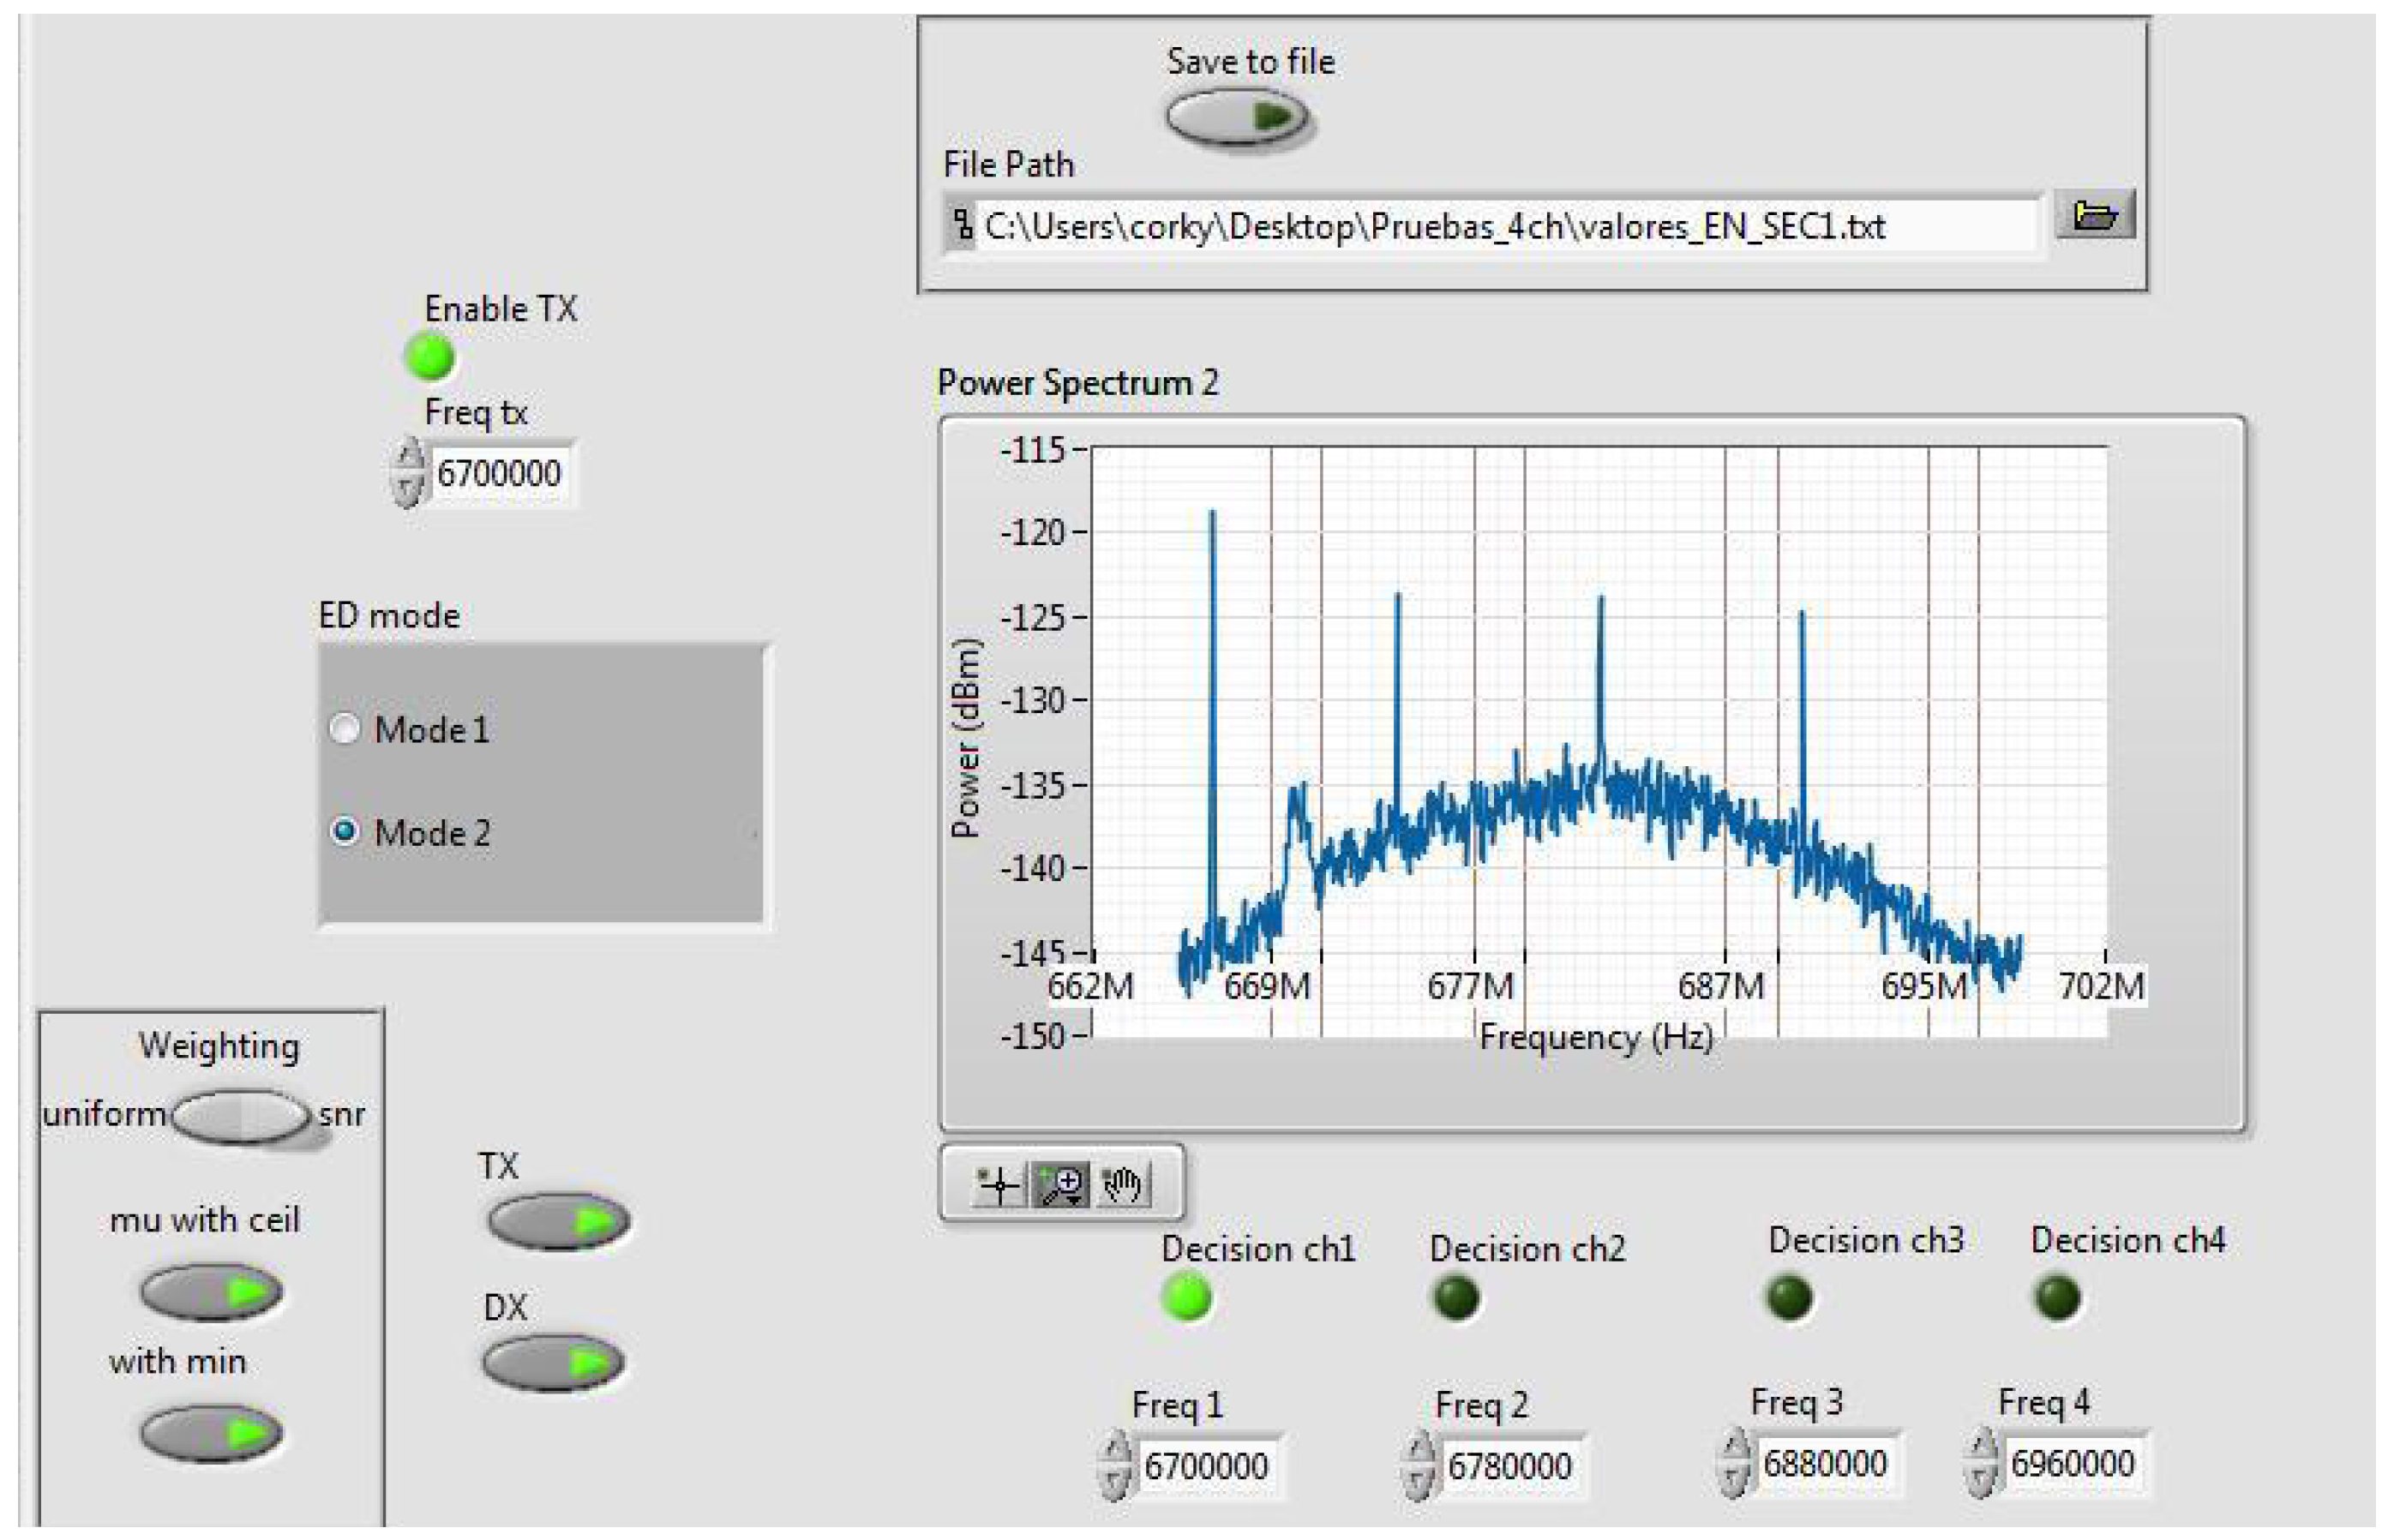2394x1540 pixels.
Task: Click the Decision ch4 indicator LED
Action: click(x=2057, y=1297)
